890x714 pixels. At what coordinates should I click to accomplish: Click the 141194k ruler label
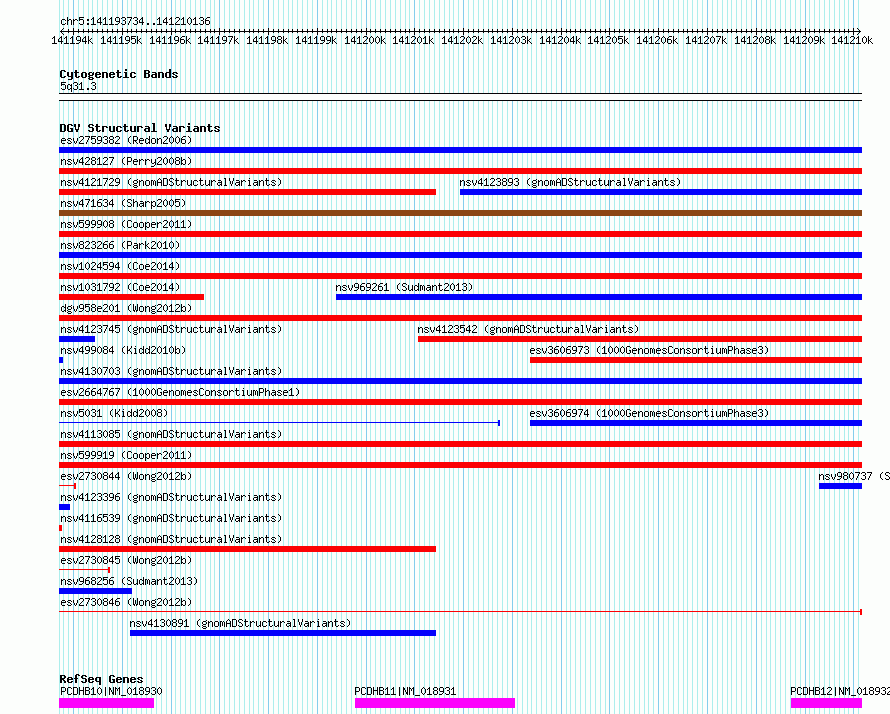pos(72,40)
